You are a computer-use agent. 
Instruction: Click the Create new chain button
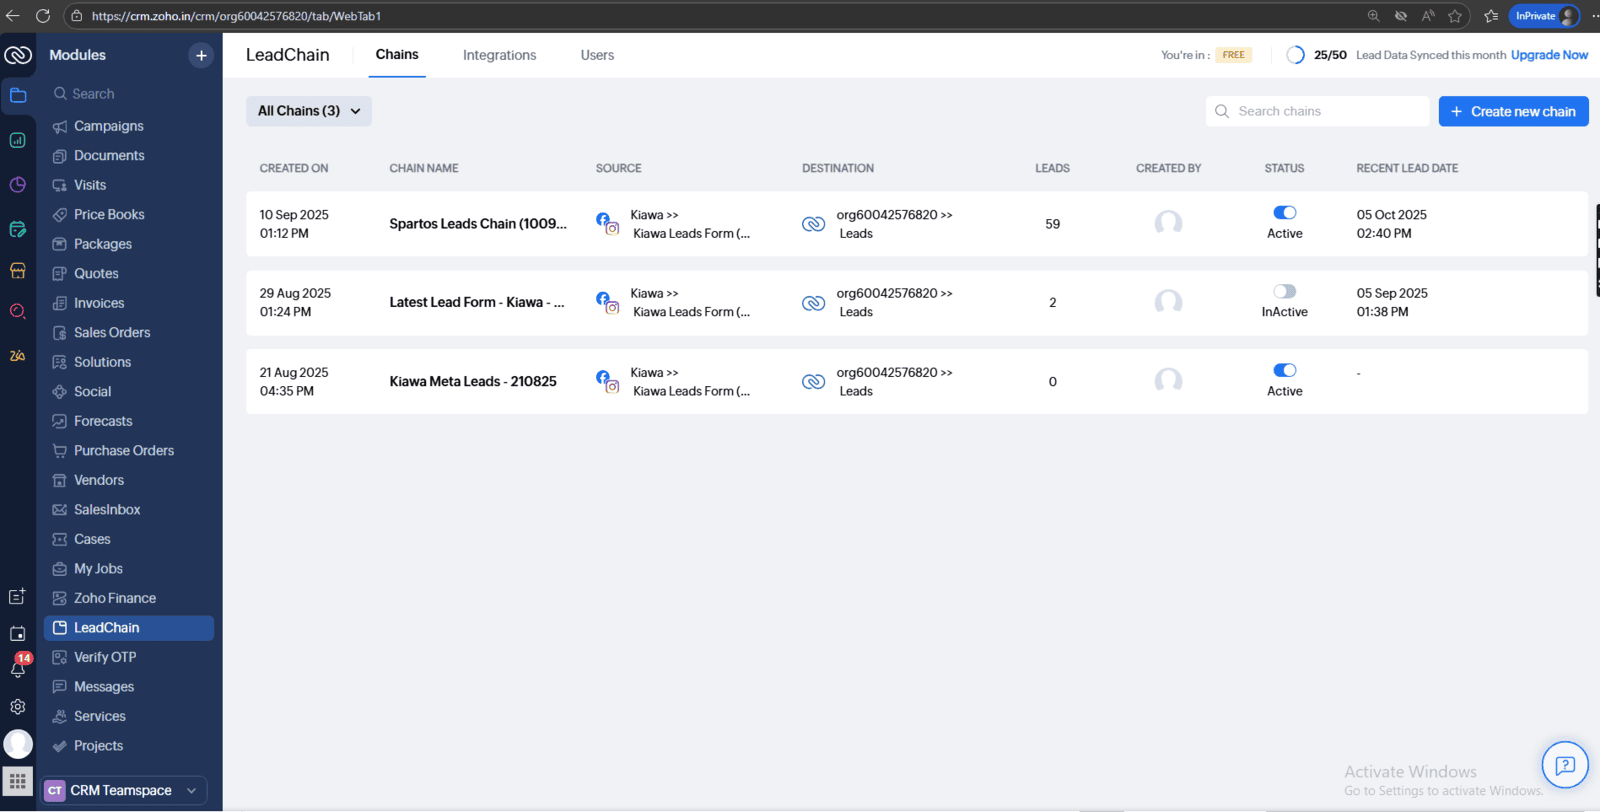point(1513,112)
